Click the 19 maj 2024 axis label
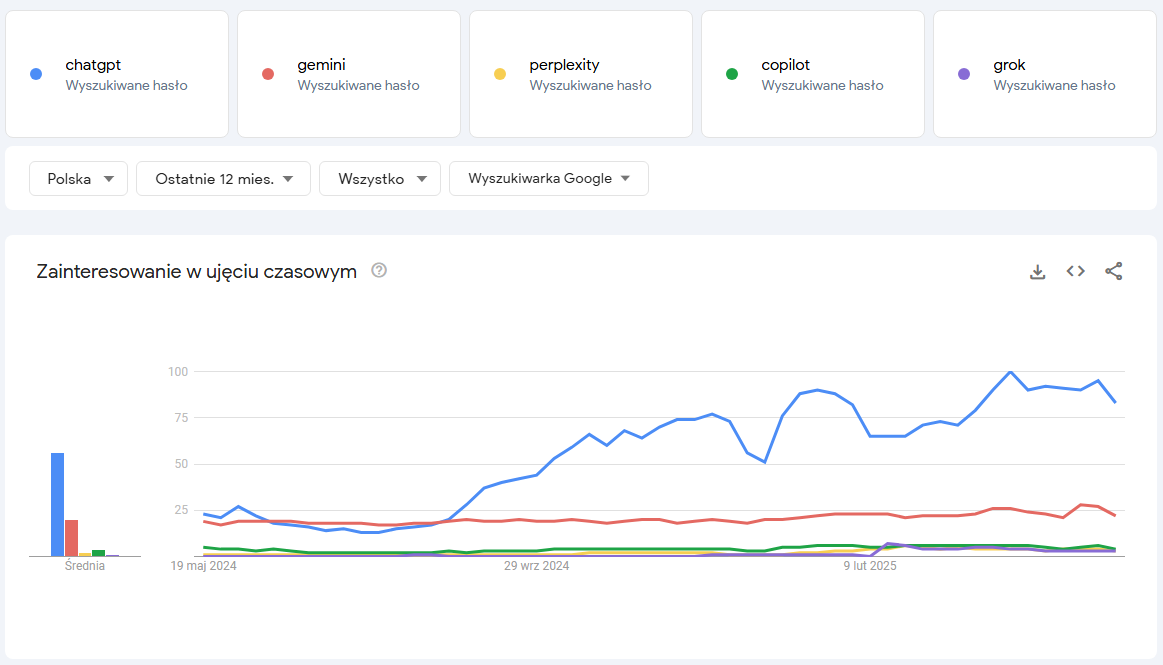 click(x=203, y=566)
